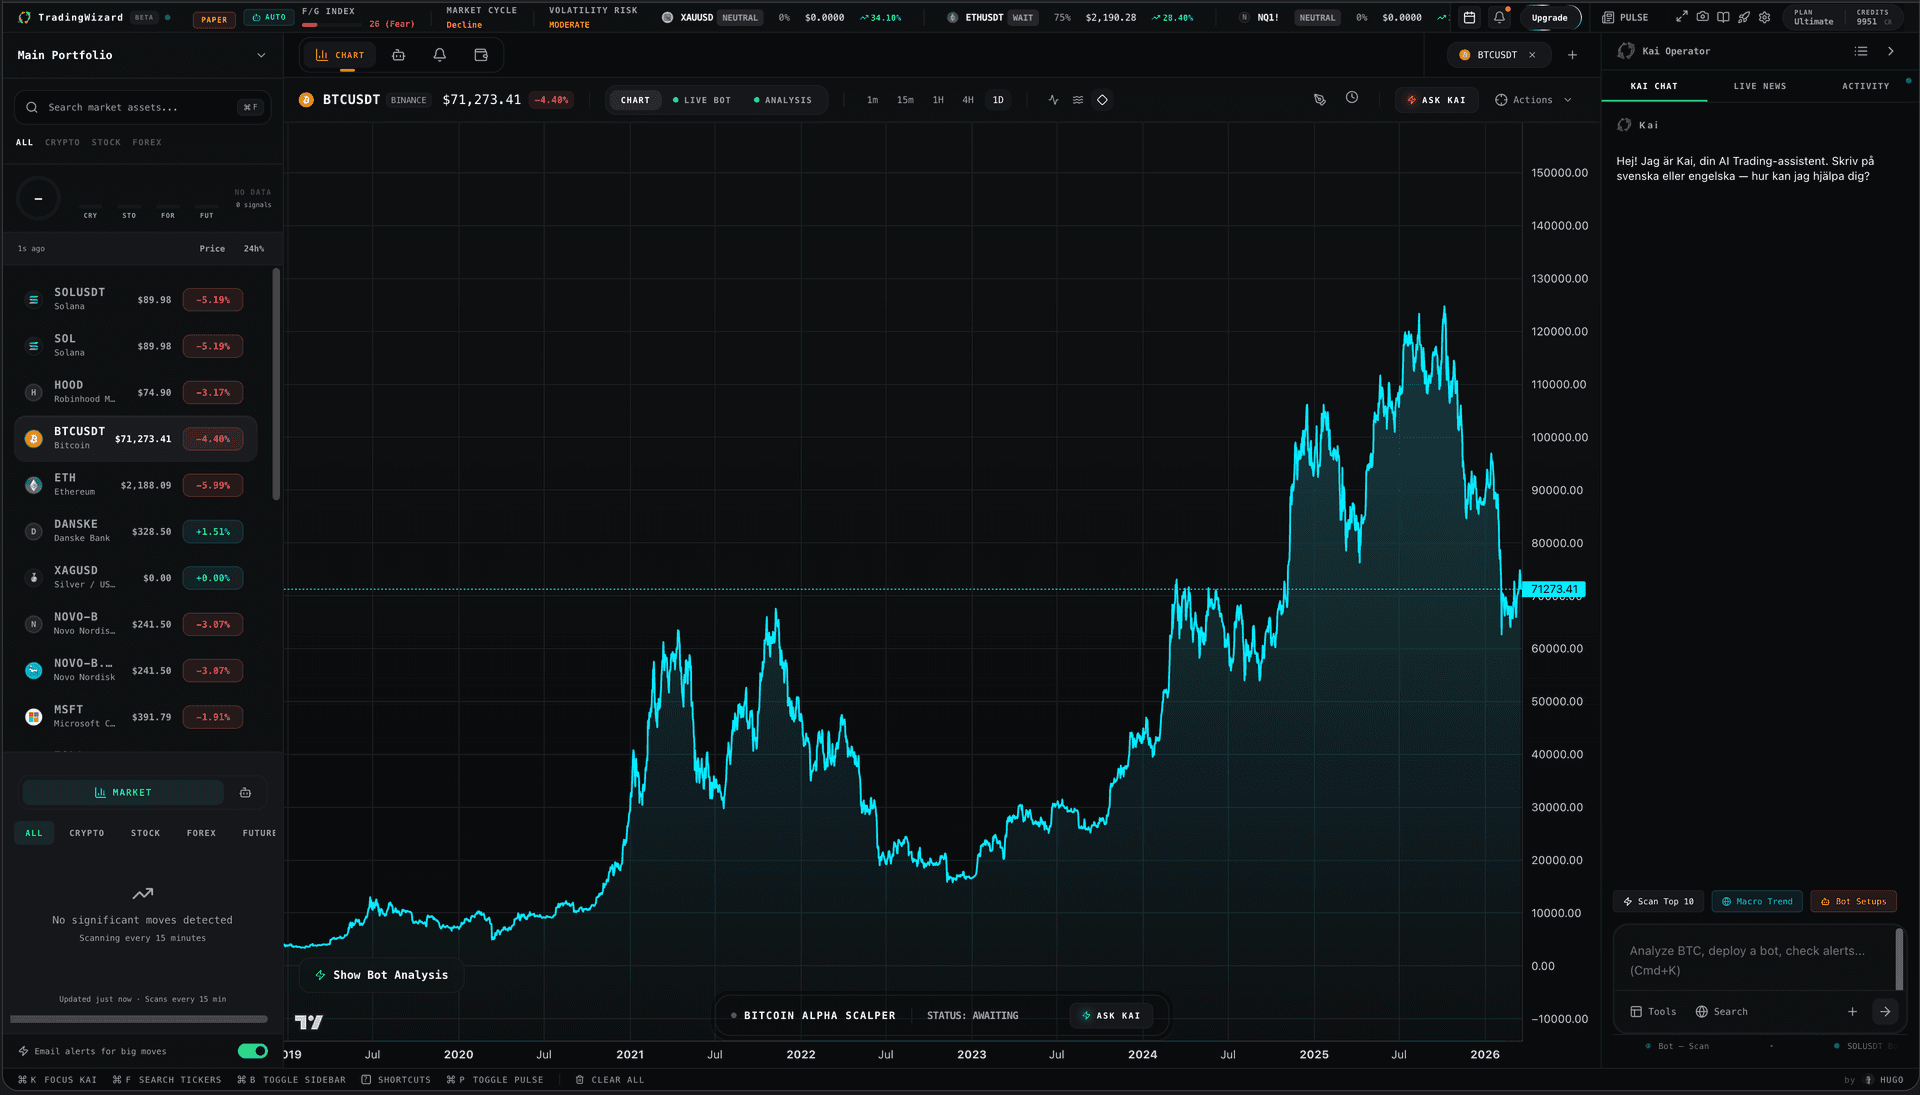The height and width of the screenshot is (1095, 1920).
Task: Open settings gear in the top bar
Action: tap(1765, 17)
